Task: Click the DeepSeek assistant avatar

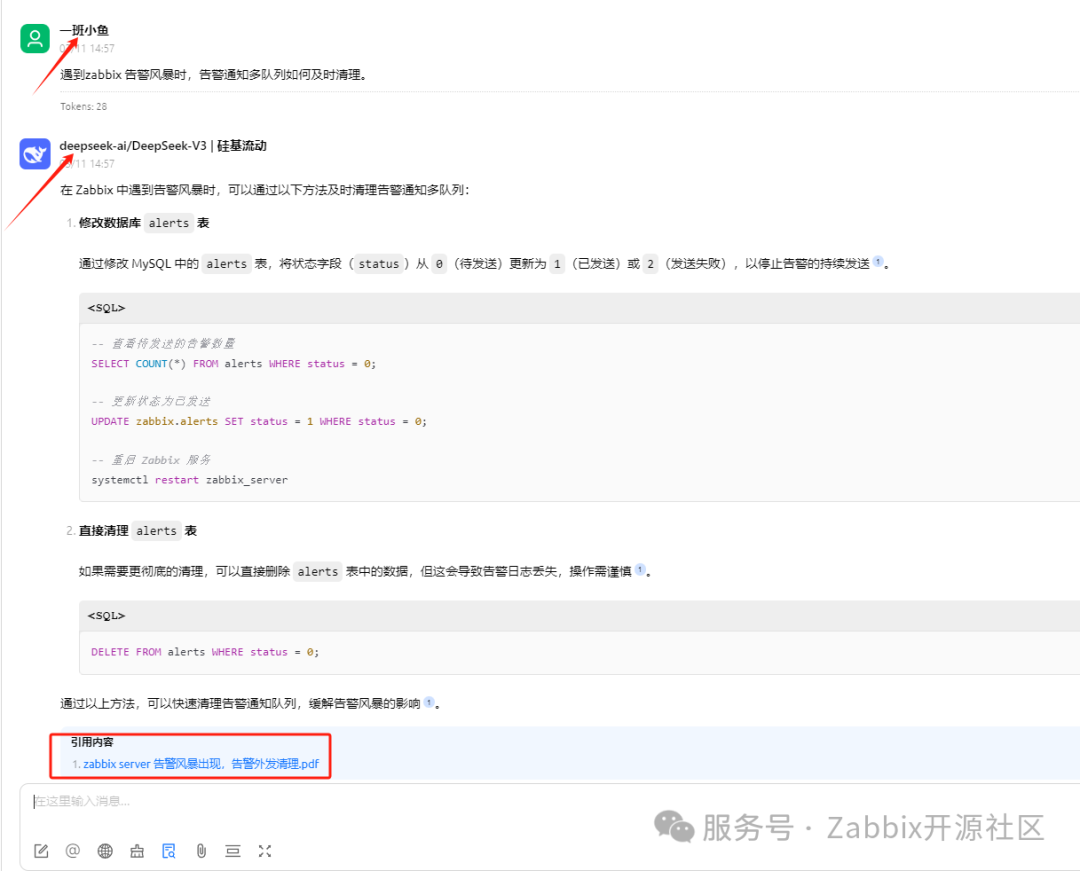Action: (x=35, y=153)
